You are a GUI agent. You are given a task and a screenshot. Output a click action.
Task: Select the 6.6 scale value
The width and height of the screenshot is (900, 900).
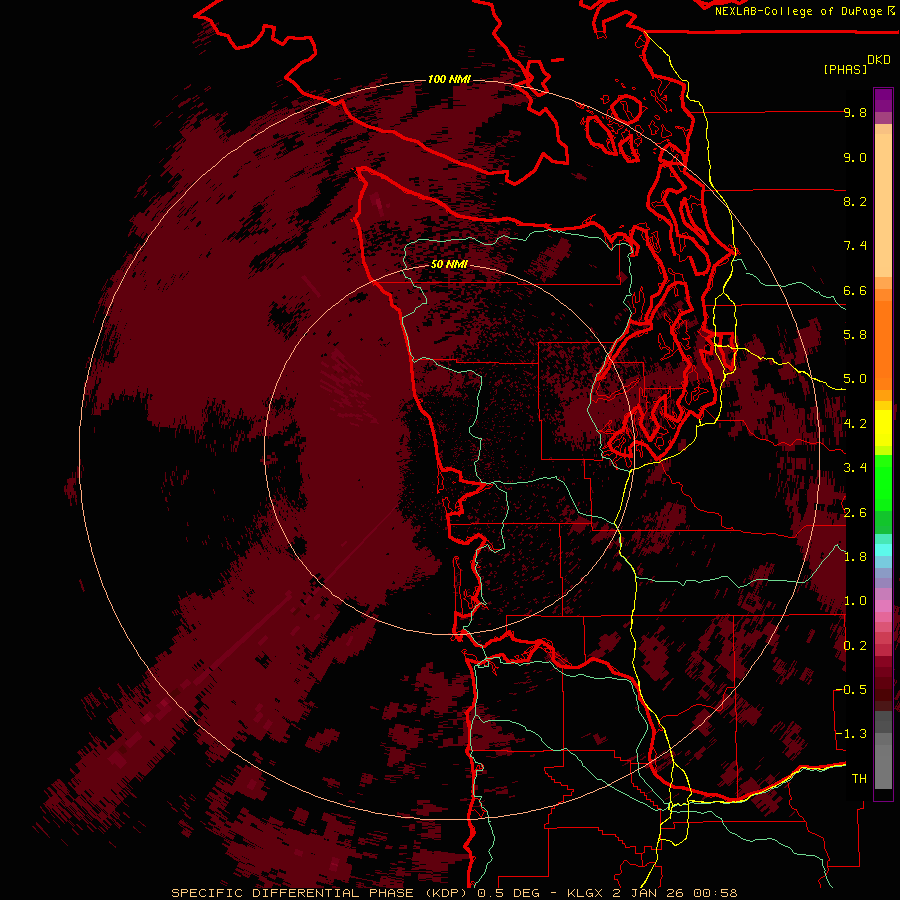(855, 290)
